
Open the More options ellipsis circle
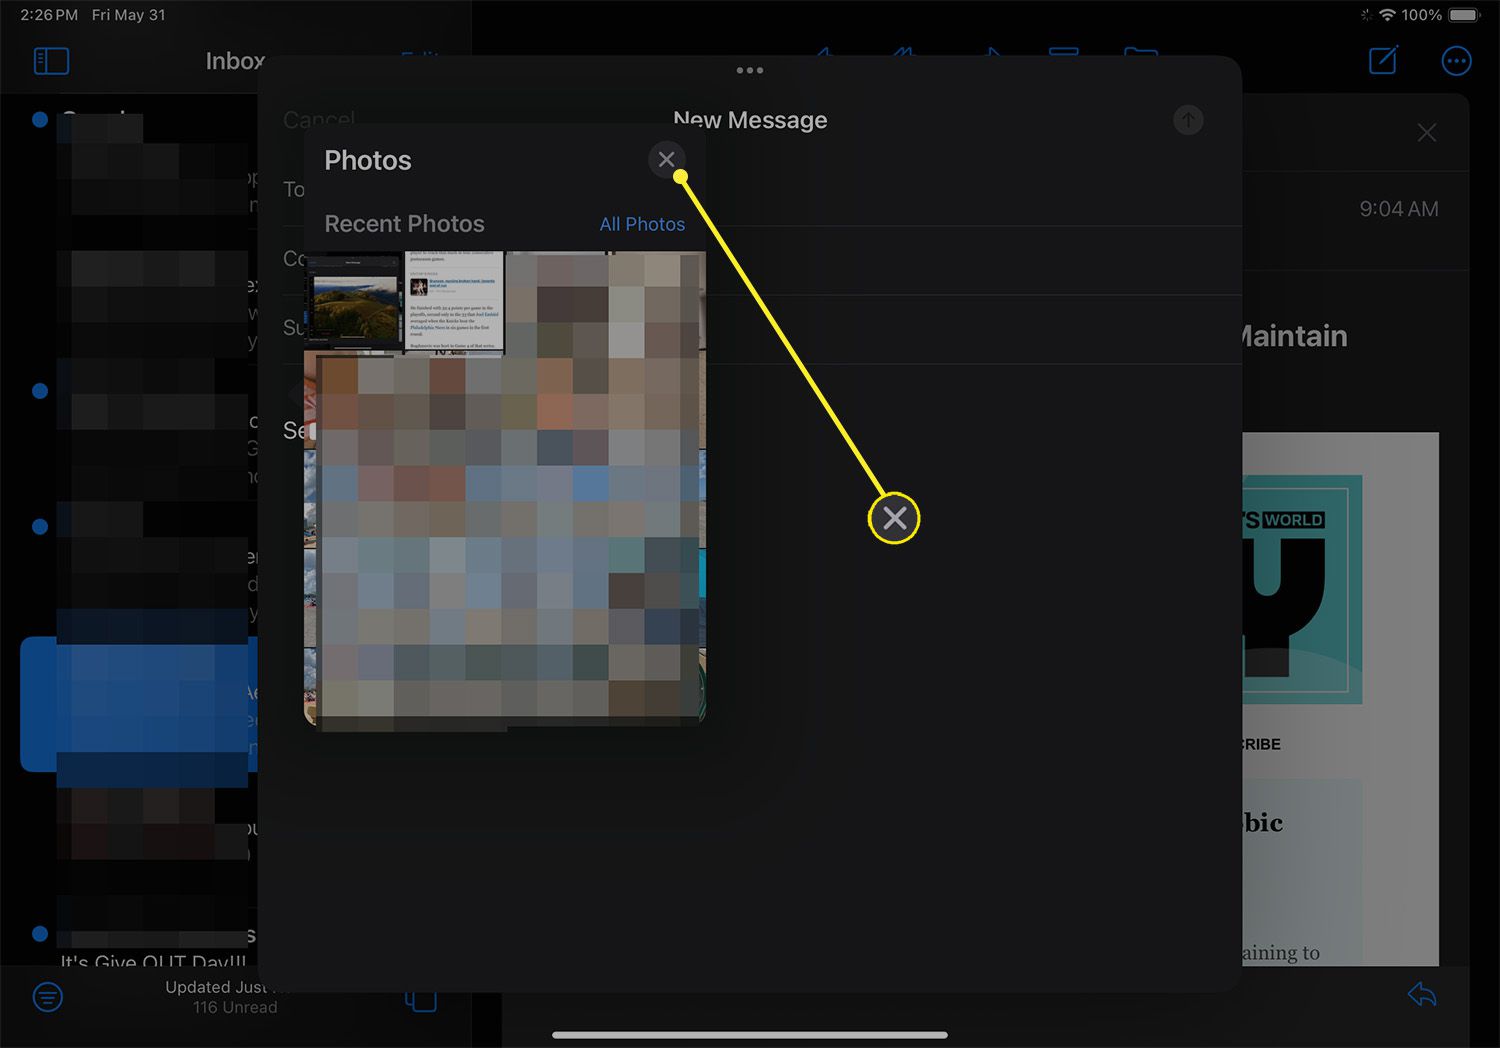1456,61
